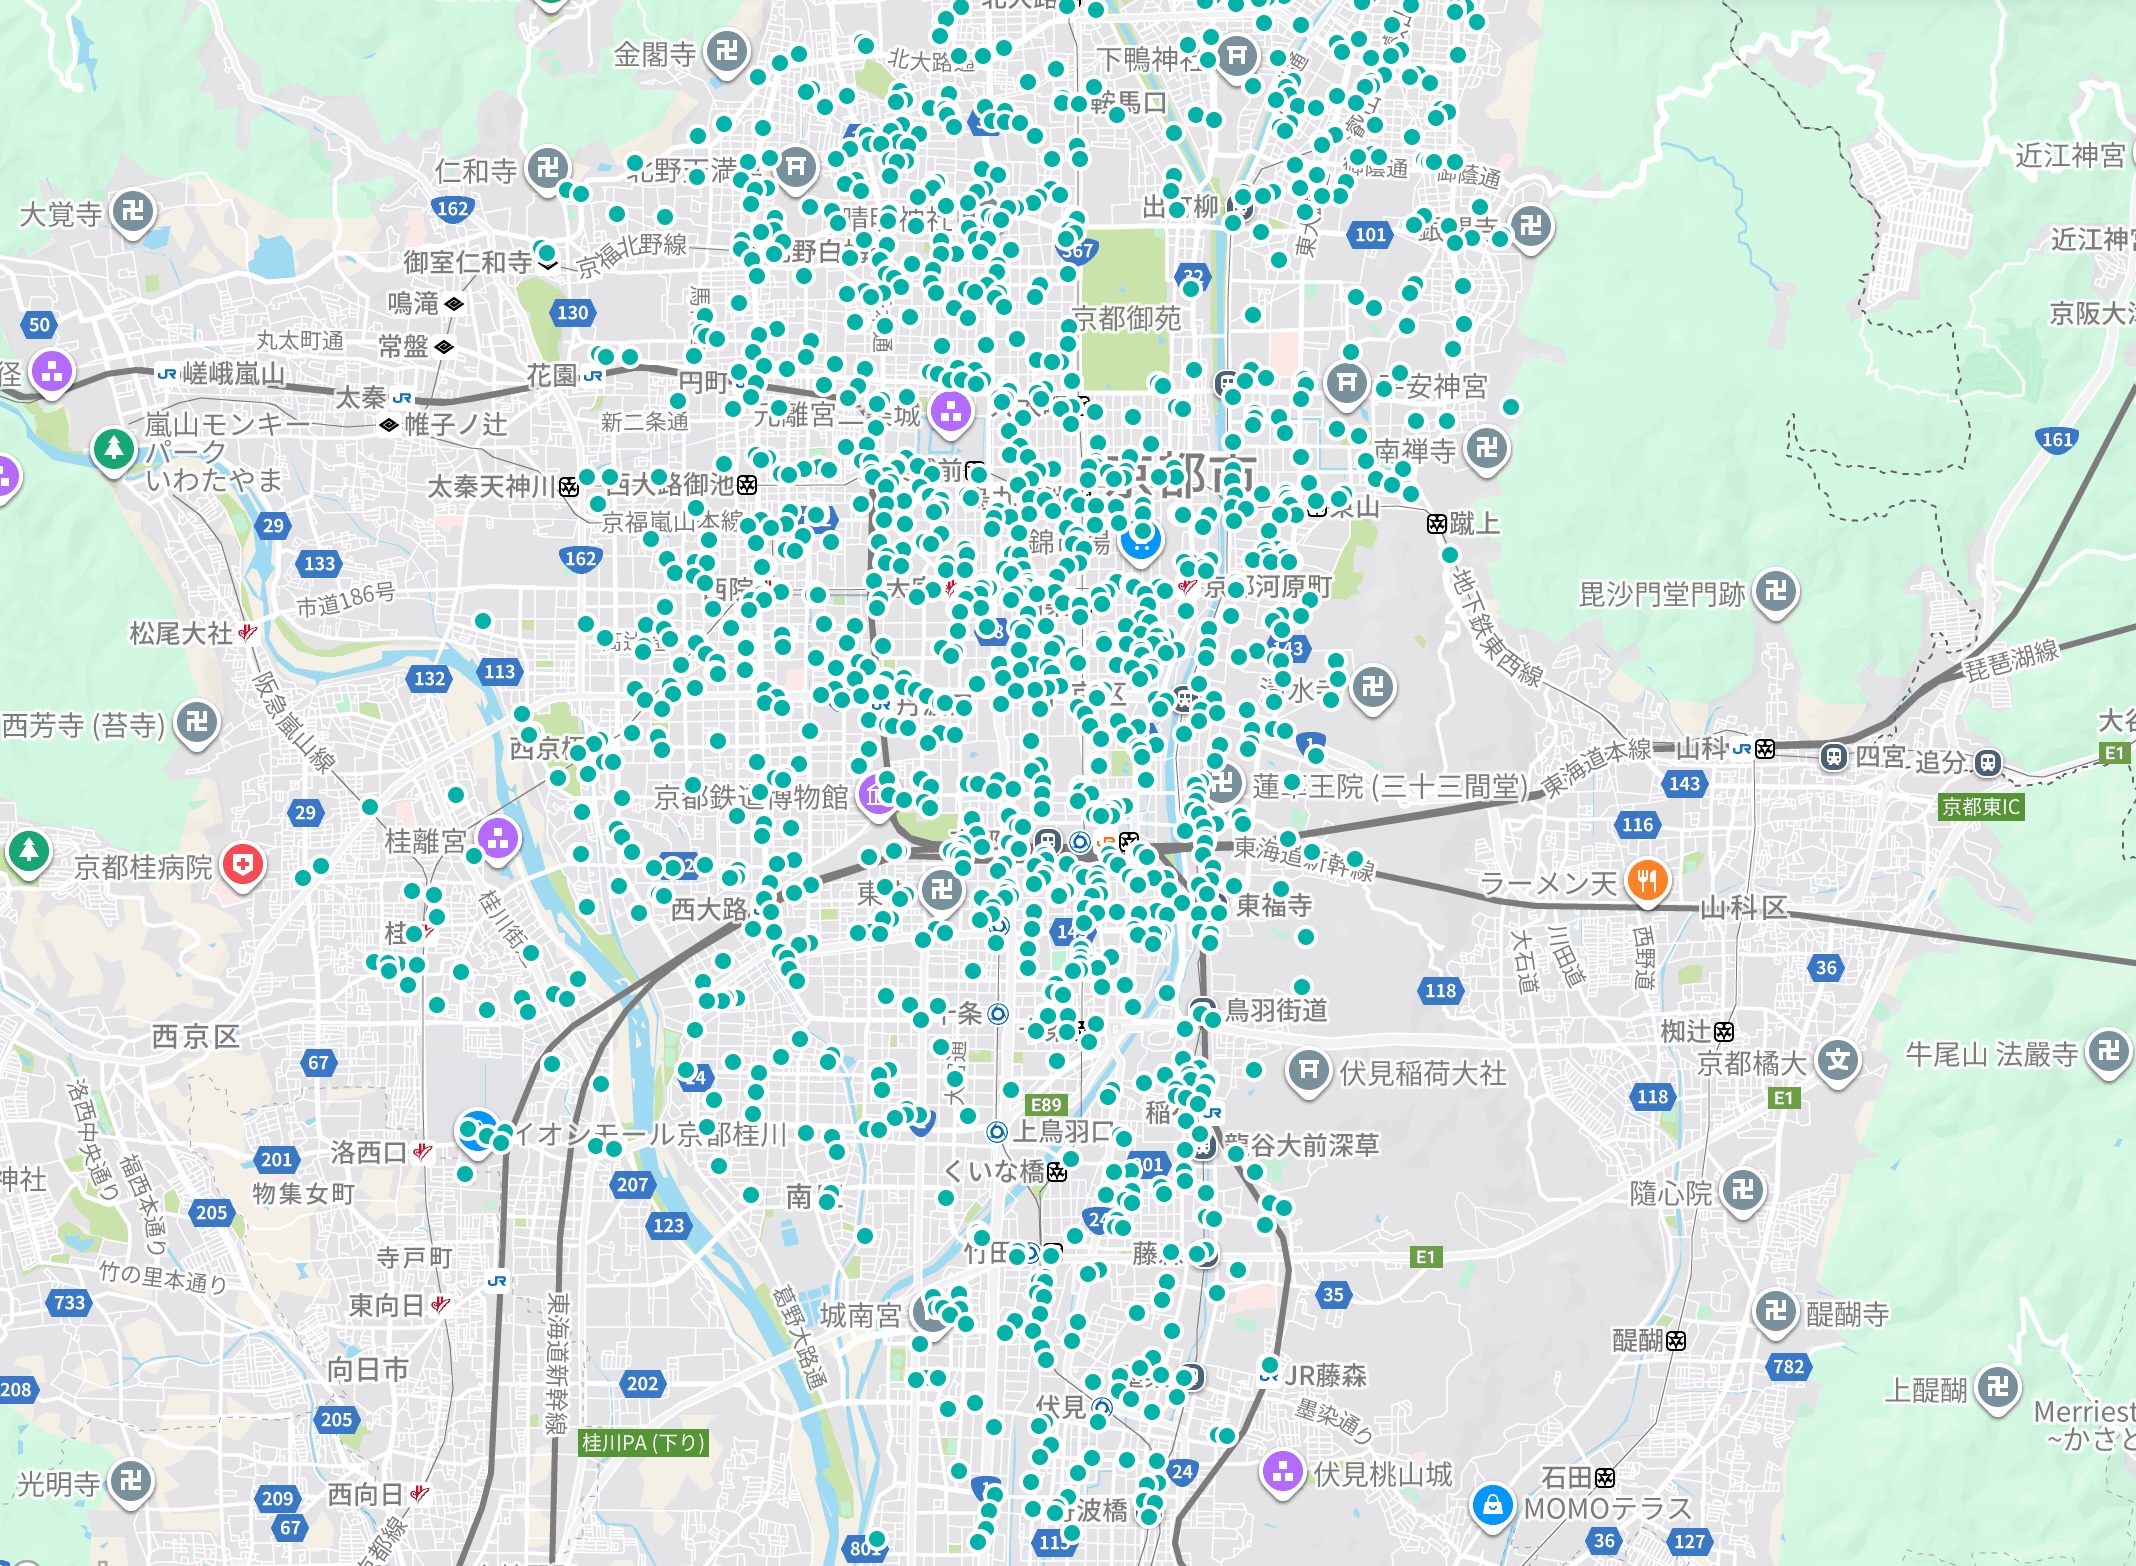
Task: Click the Komyo-ji (光明寺) temple pin
Action: 131,1480
